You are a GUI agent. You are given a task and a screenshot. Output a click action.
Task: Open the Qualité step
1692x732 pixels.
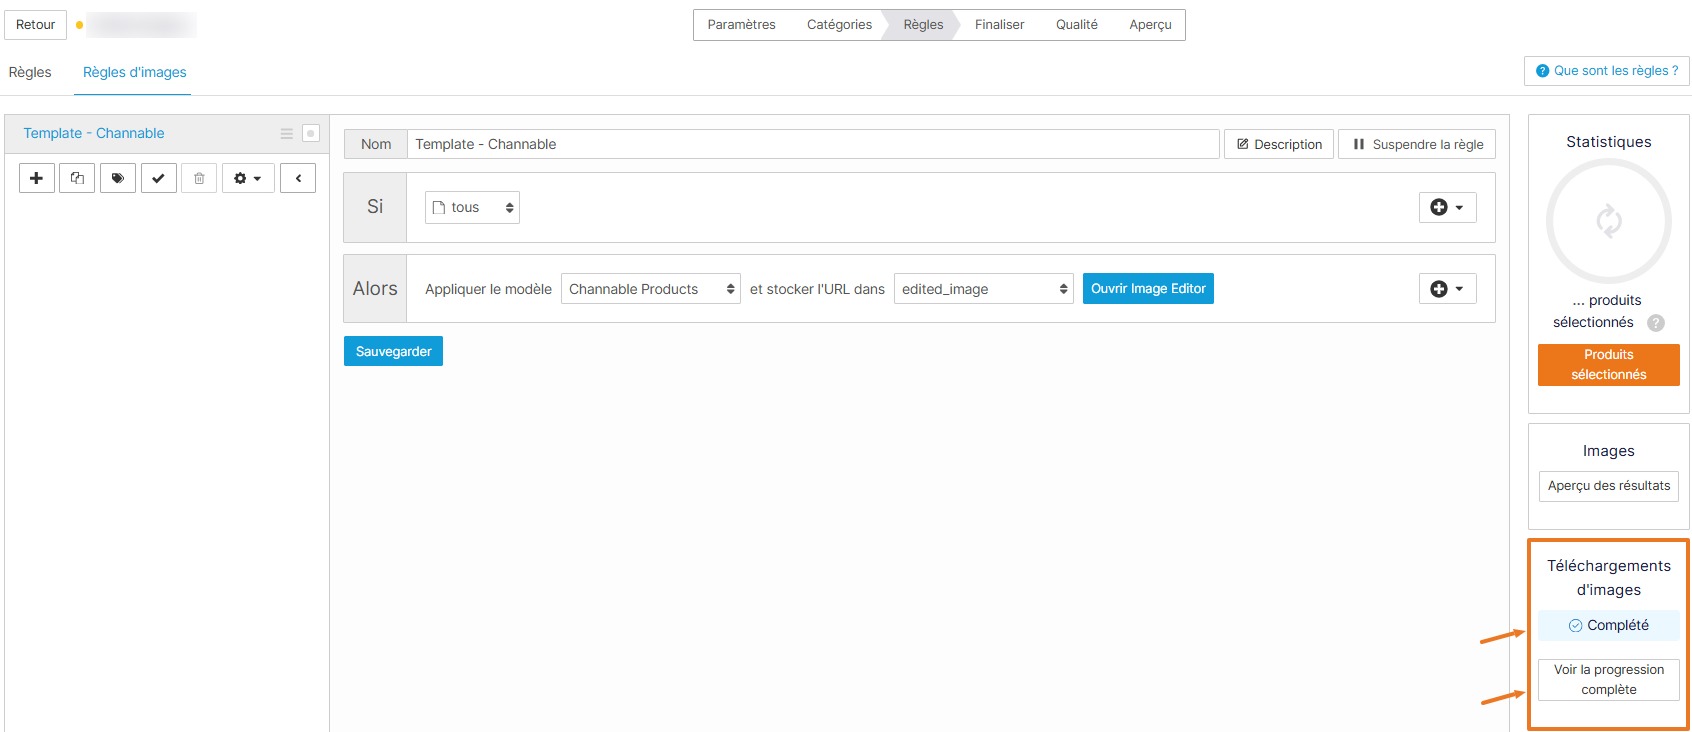tap(1076, 25)
